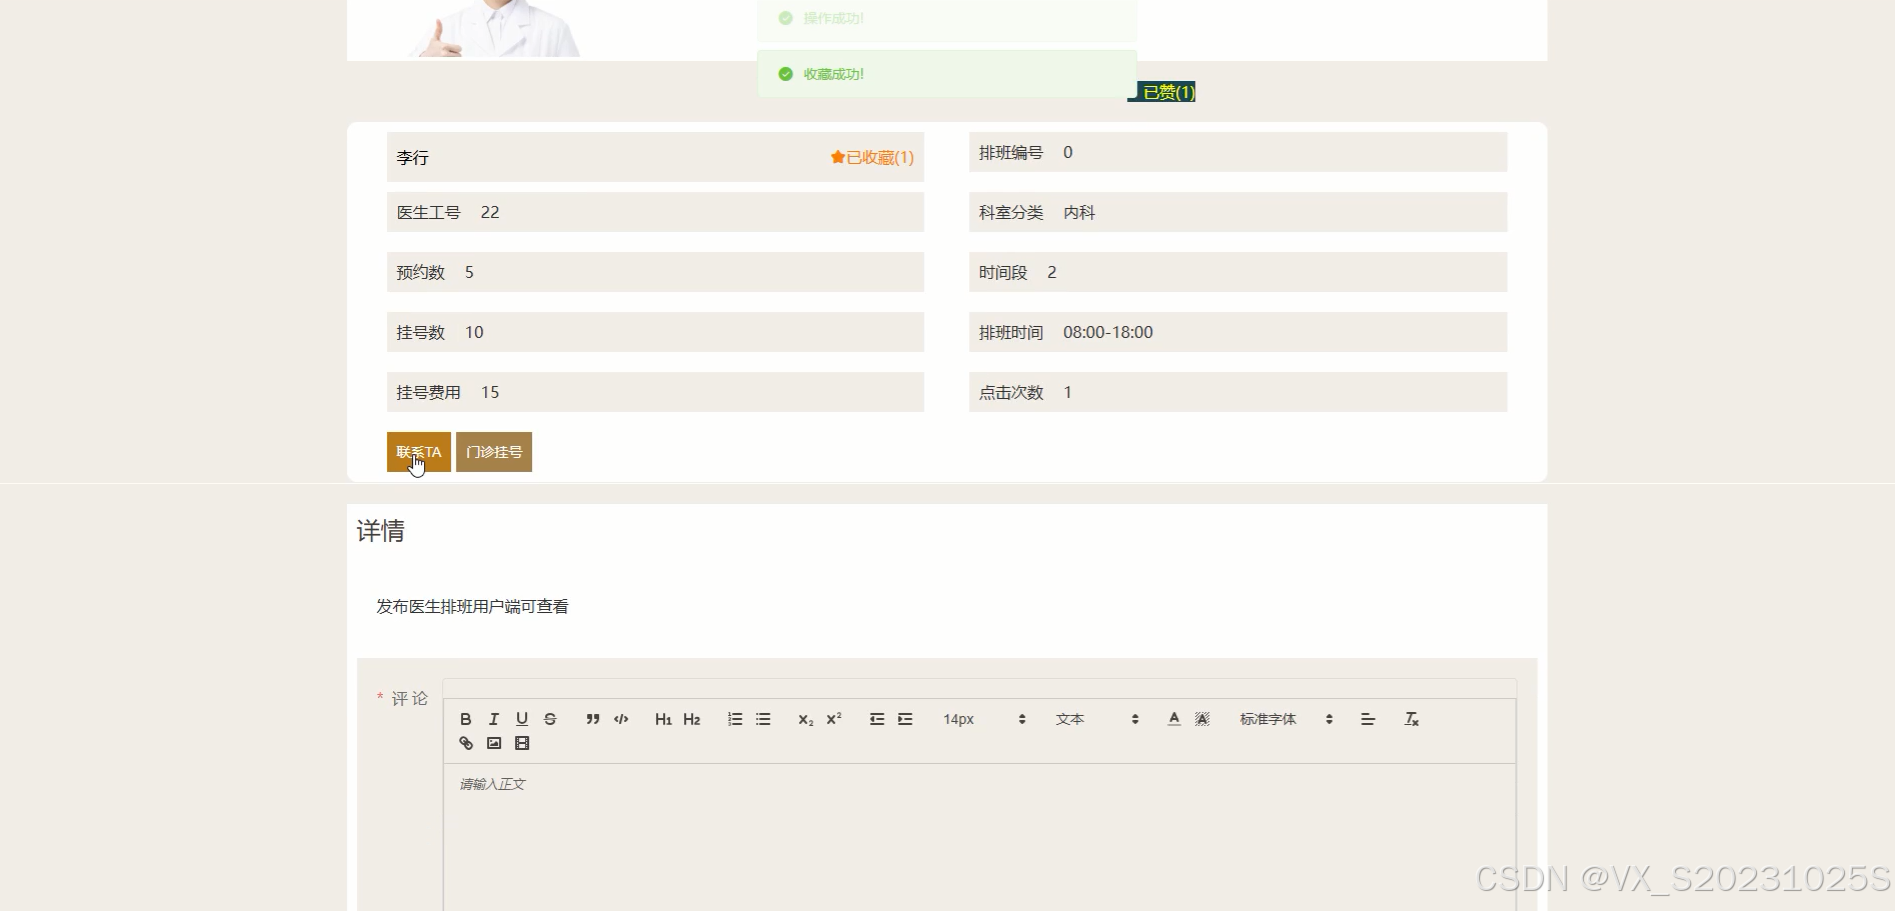The height and width of the screenshot is (911, 1895).
Task: Insert a code block in the comment
Action: (621, 719)
